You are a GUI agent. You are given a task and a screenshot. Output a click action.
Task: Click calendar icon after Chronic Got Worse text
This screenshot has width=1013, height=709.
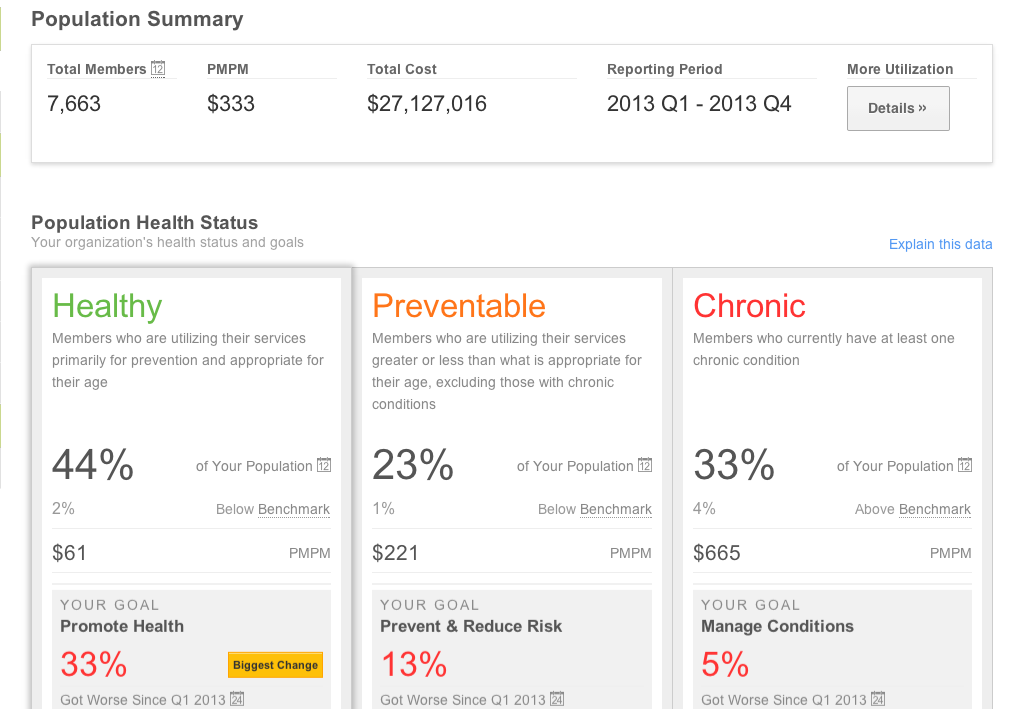[878, 699]
